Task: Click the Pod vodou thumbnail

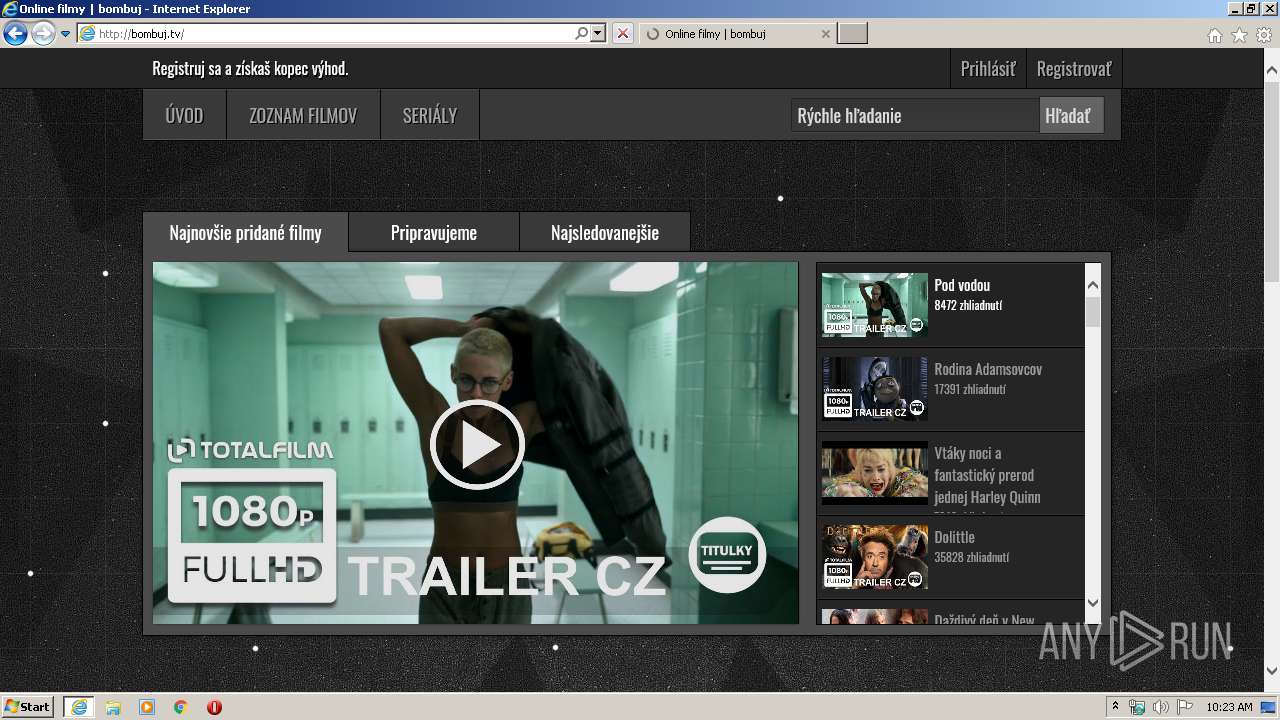Action: [875, 305]
